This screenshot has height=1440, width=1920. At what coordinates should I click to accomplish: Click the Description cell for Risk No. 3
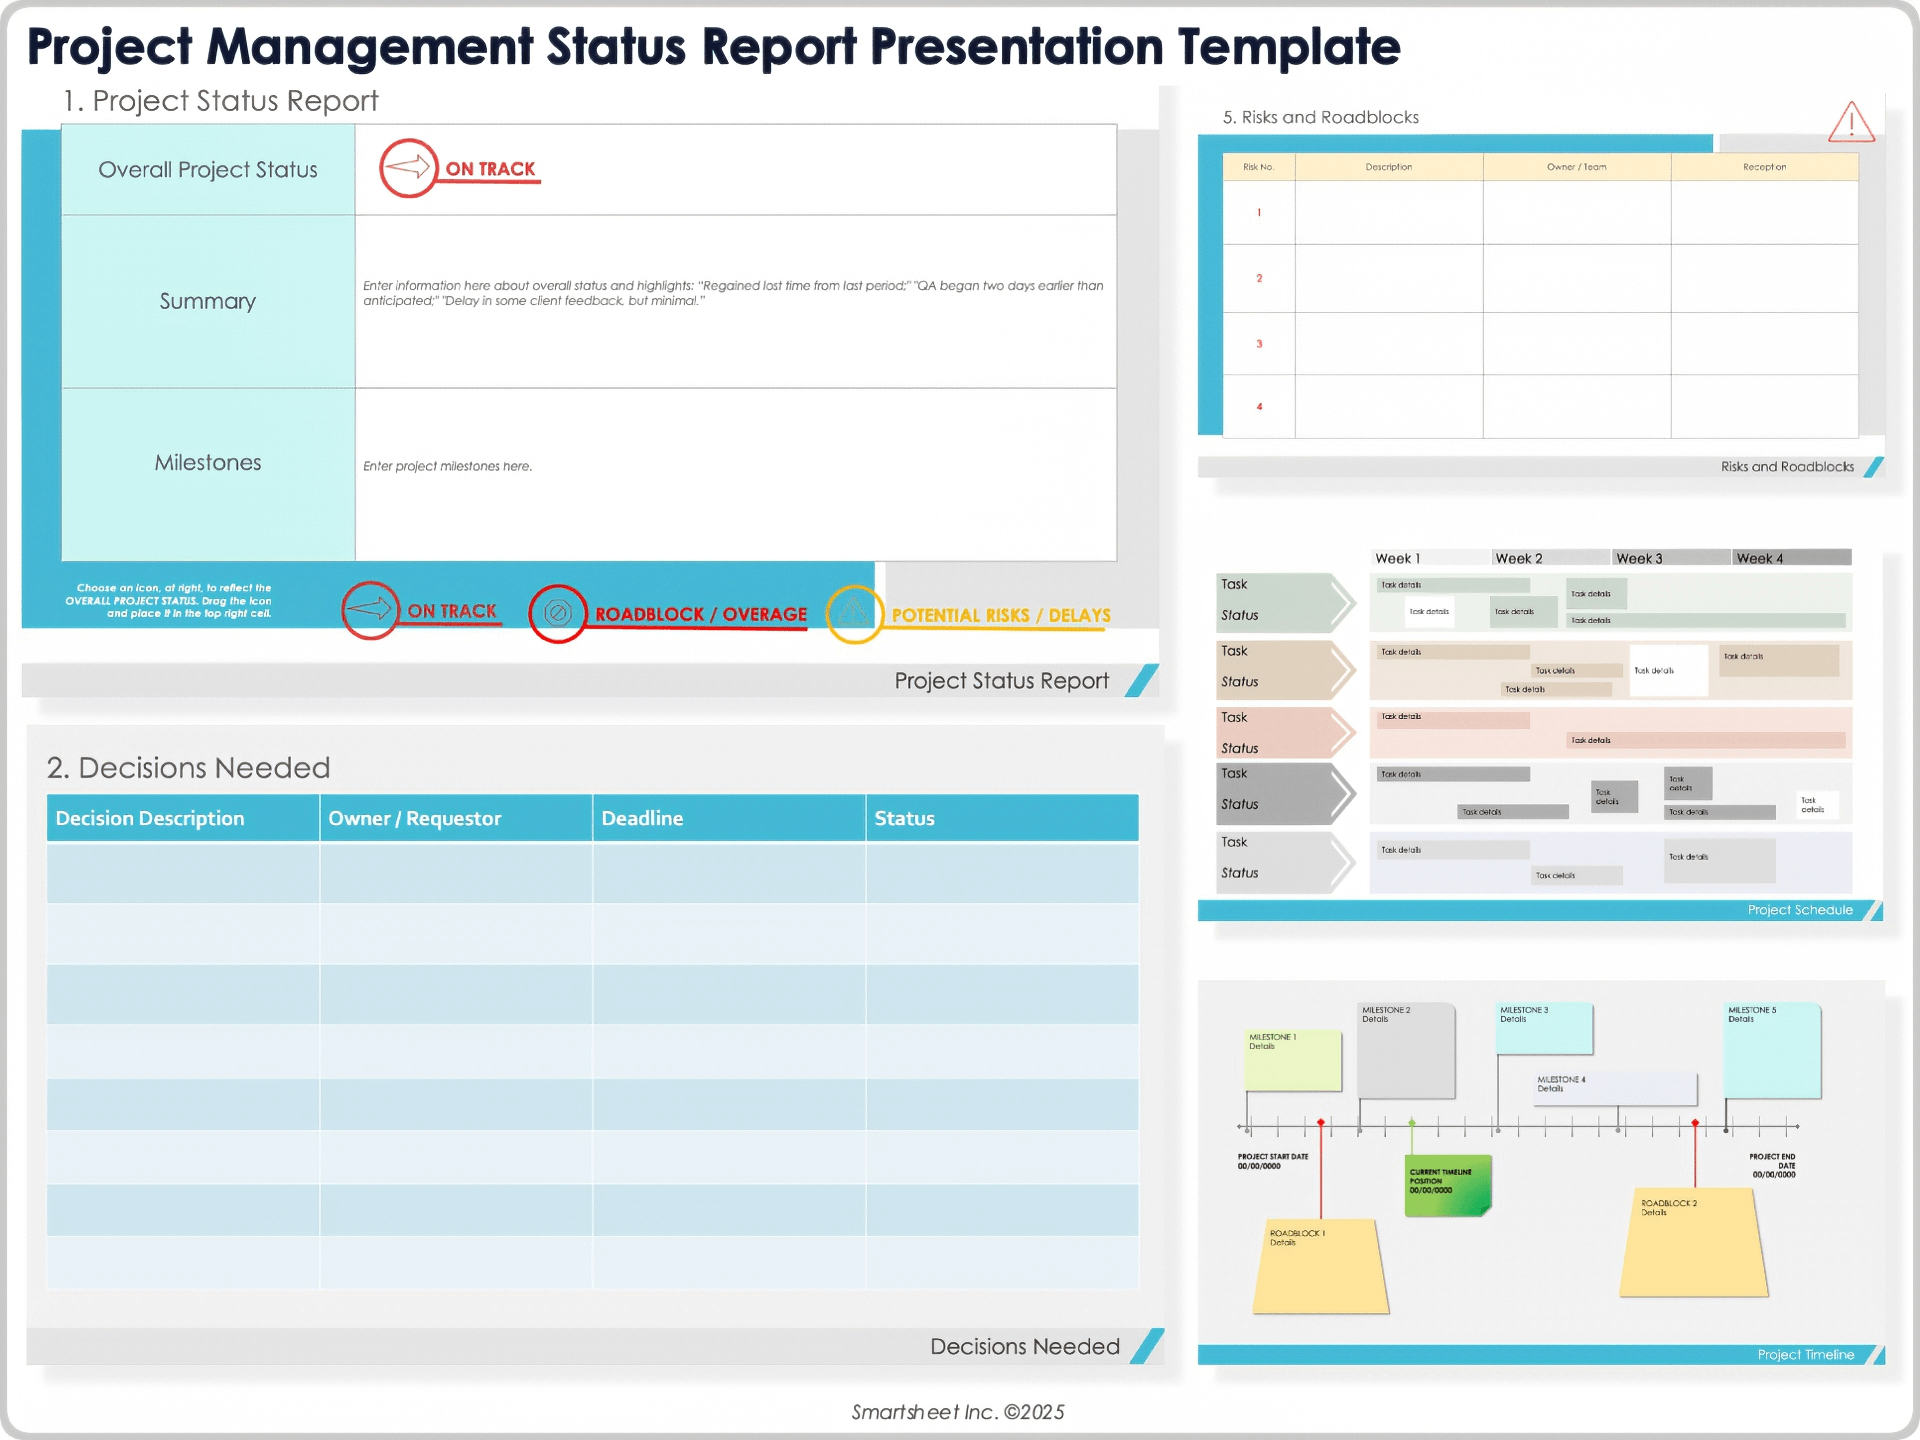[x=1388, y=345]
